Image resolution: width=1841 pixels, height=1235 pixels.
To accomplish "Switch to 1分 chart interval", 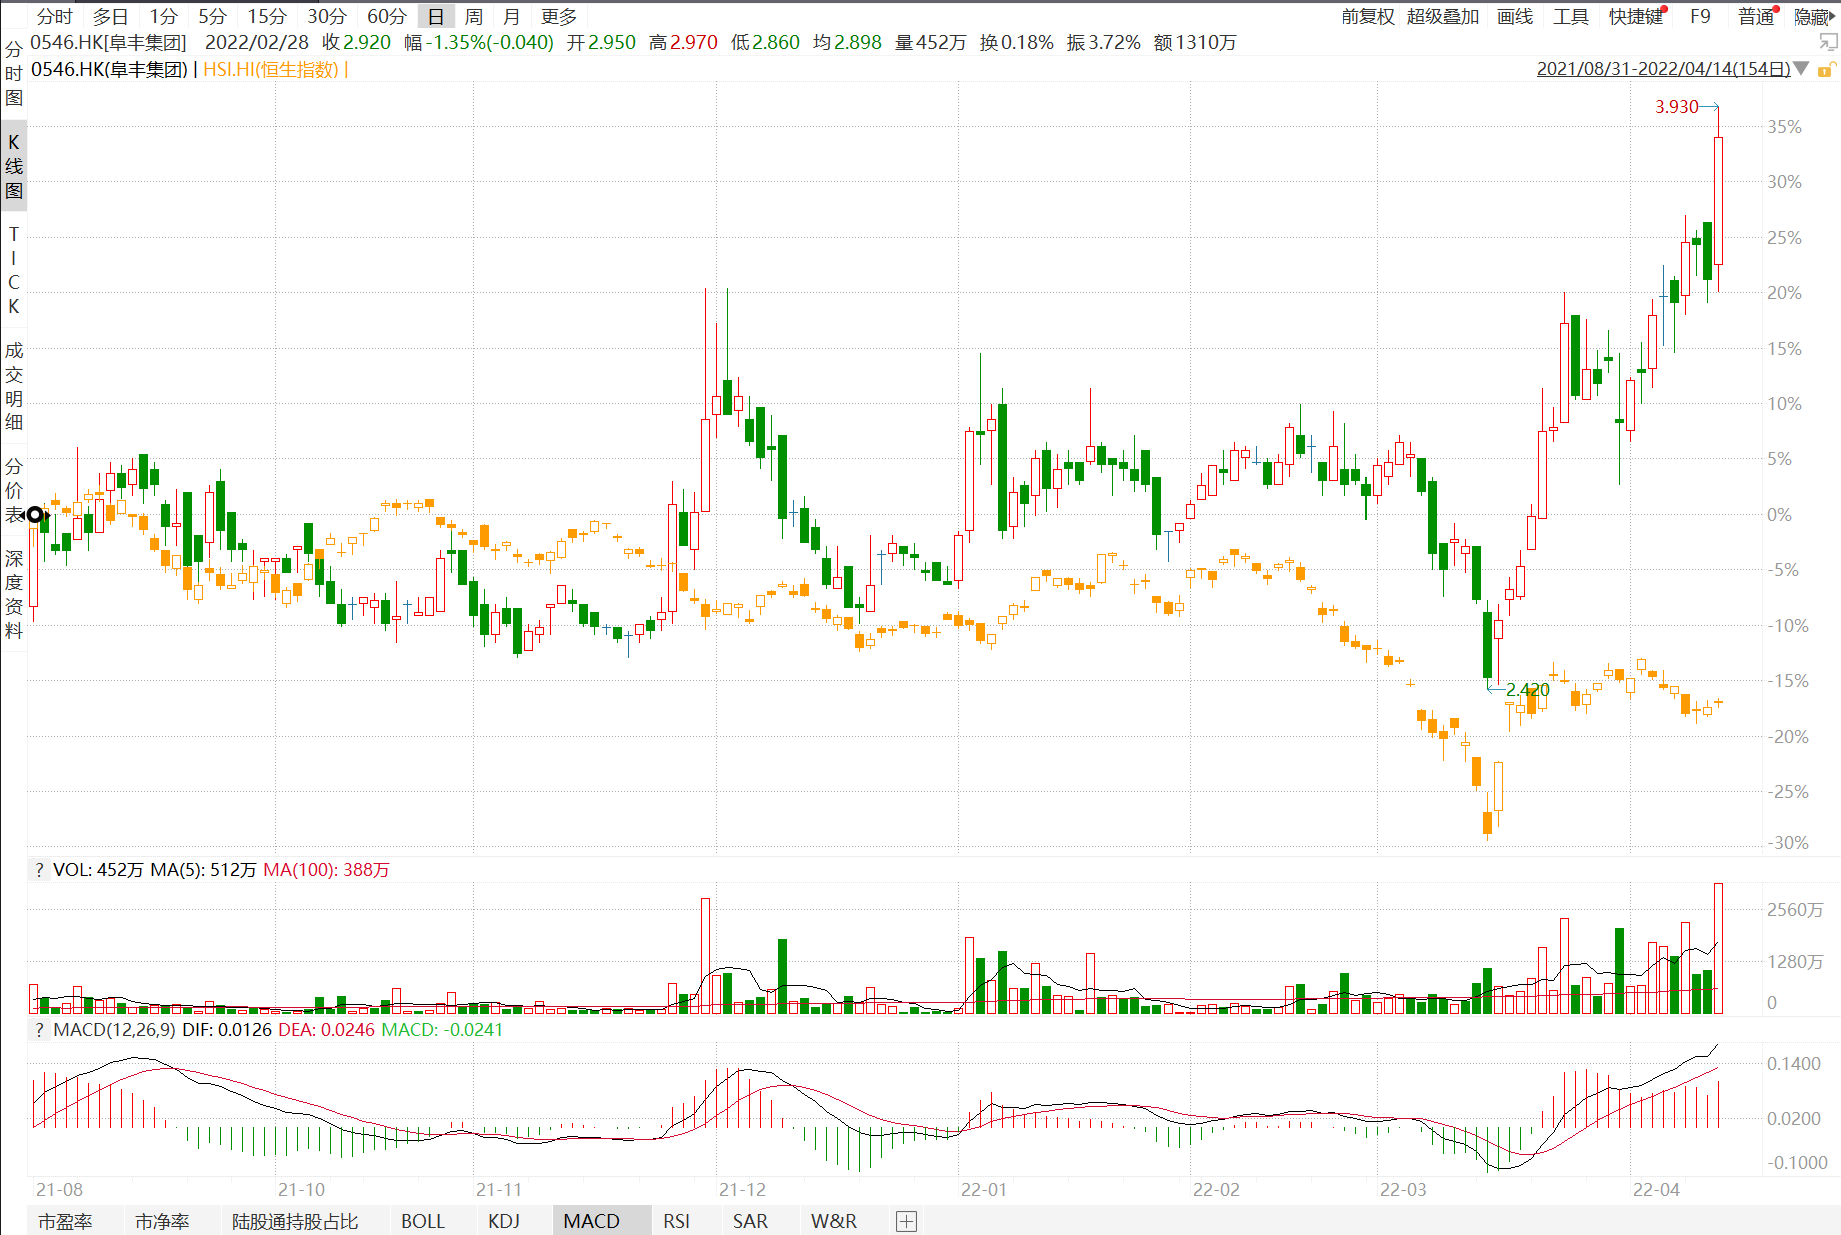I will click(x=164, y=17).
